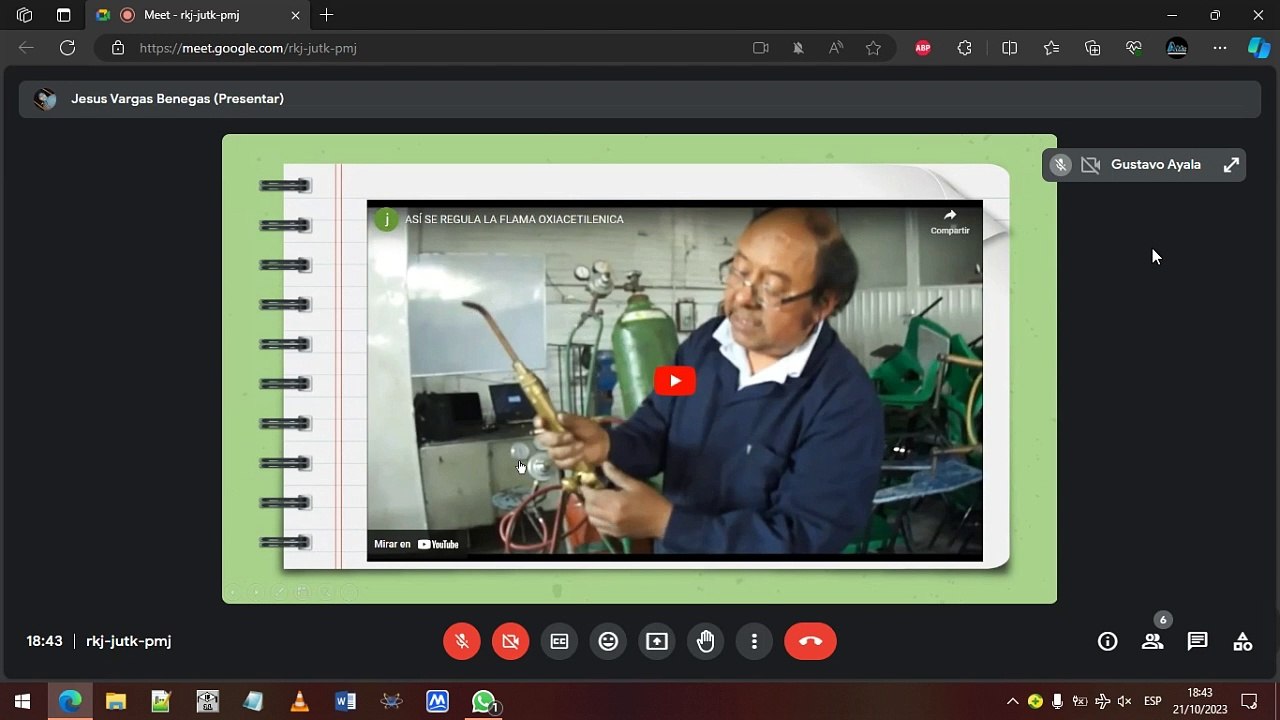Click the Compartir share button on video
1280x720 pixels.
[950, 222]
